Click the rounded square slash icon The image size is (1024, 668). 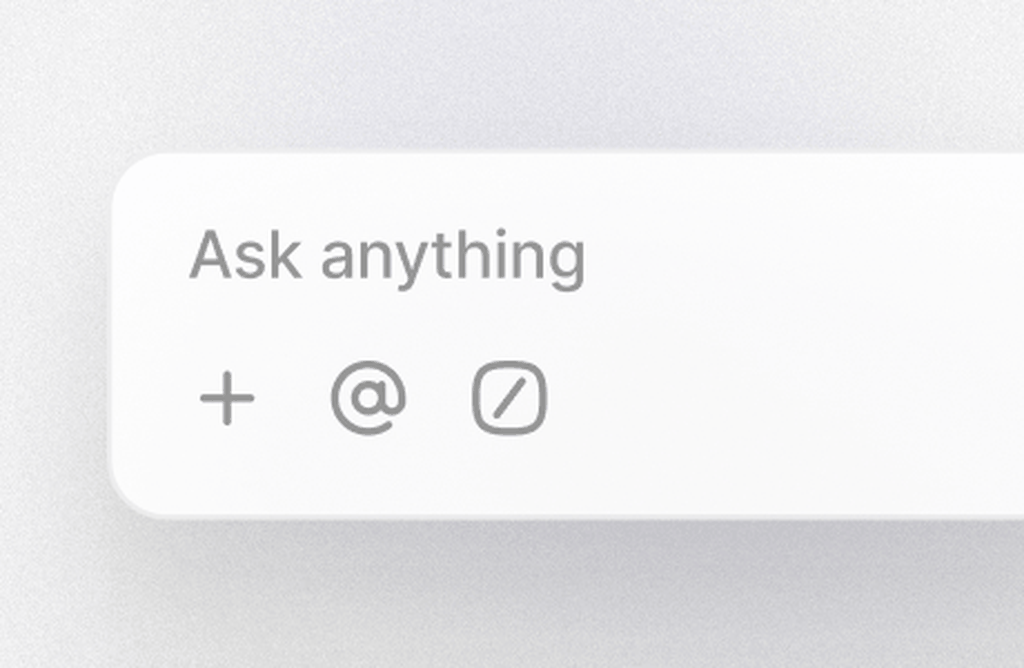[509, 398]
